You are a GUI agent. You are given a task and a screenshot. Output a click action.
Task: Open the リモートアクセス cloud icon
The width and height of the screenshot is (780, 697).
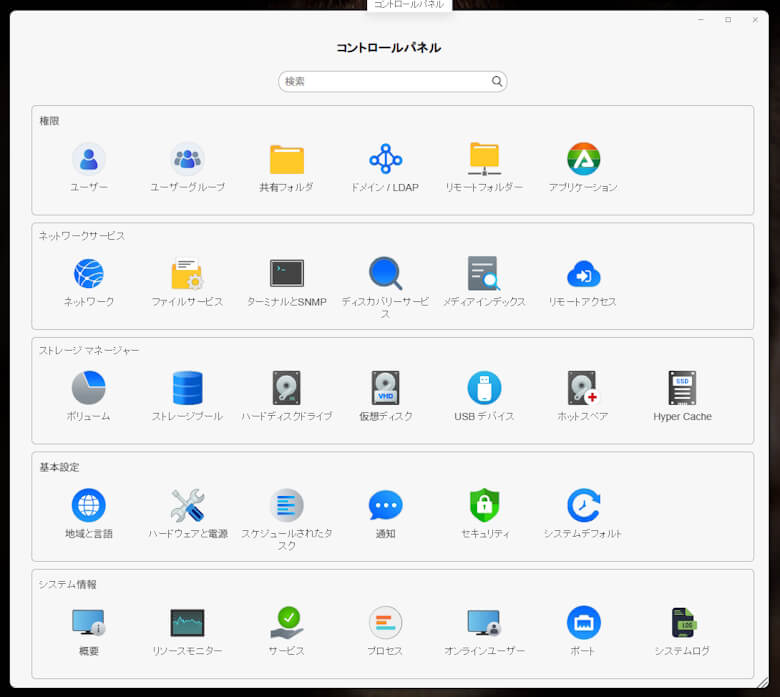pyautogui.click(x=583, y=274)
